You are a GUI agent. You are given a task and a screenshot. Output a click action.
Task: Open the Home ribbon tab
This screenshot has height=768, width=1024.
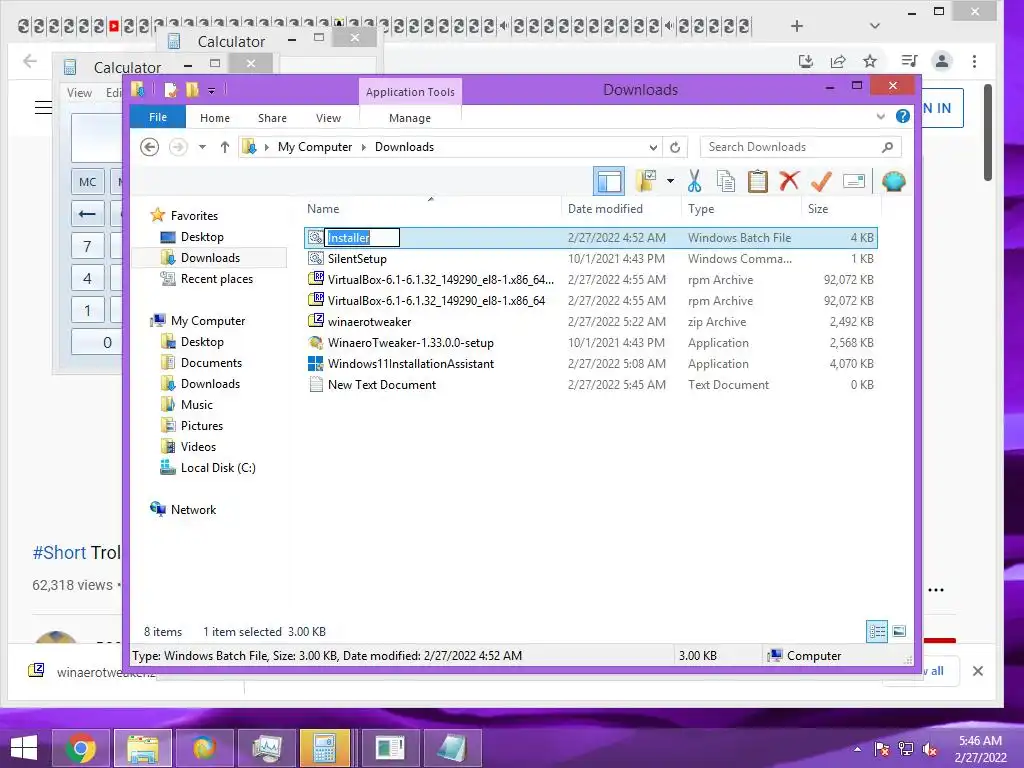215,118
